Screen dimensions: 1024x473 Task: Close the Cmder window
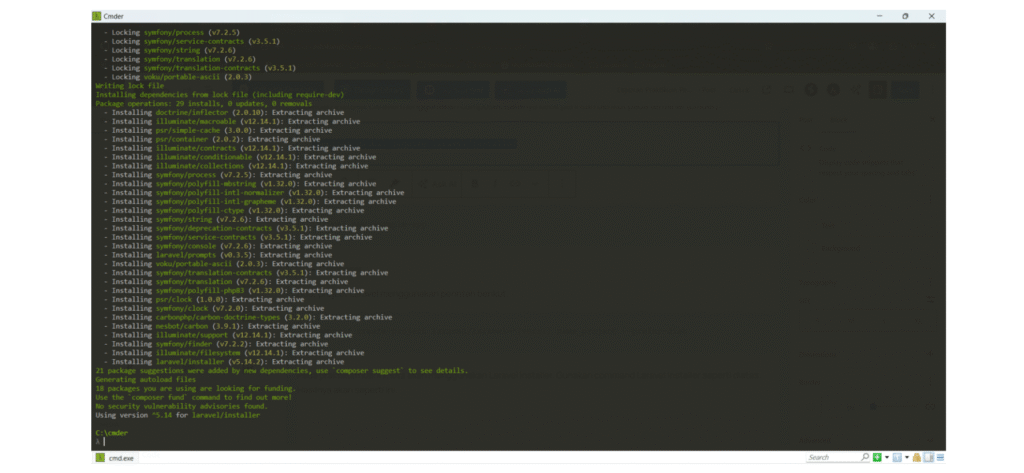coord(930,16)
